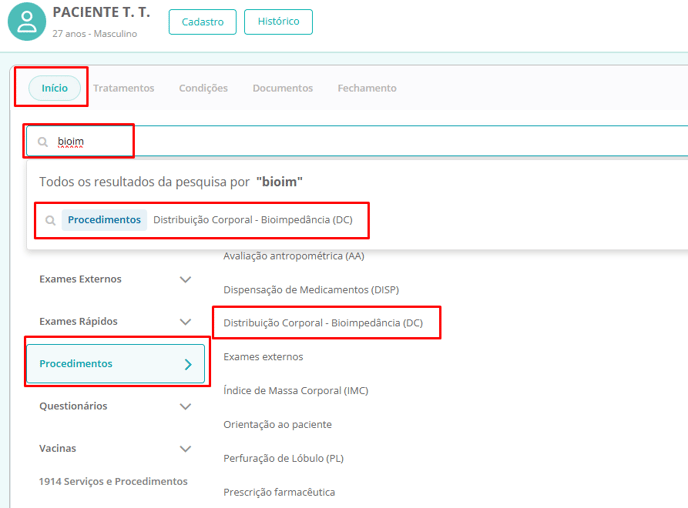Select Índice de Massa Corporal (IMC)
The width and height of the screenshot is (688, 508).
pos(296,390)
